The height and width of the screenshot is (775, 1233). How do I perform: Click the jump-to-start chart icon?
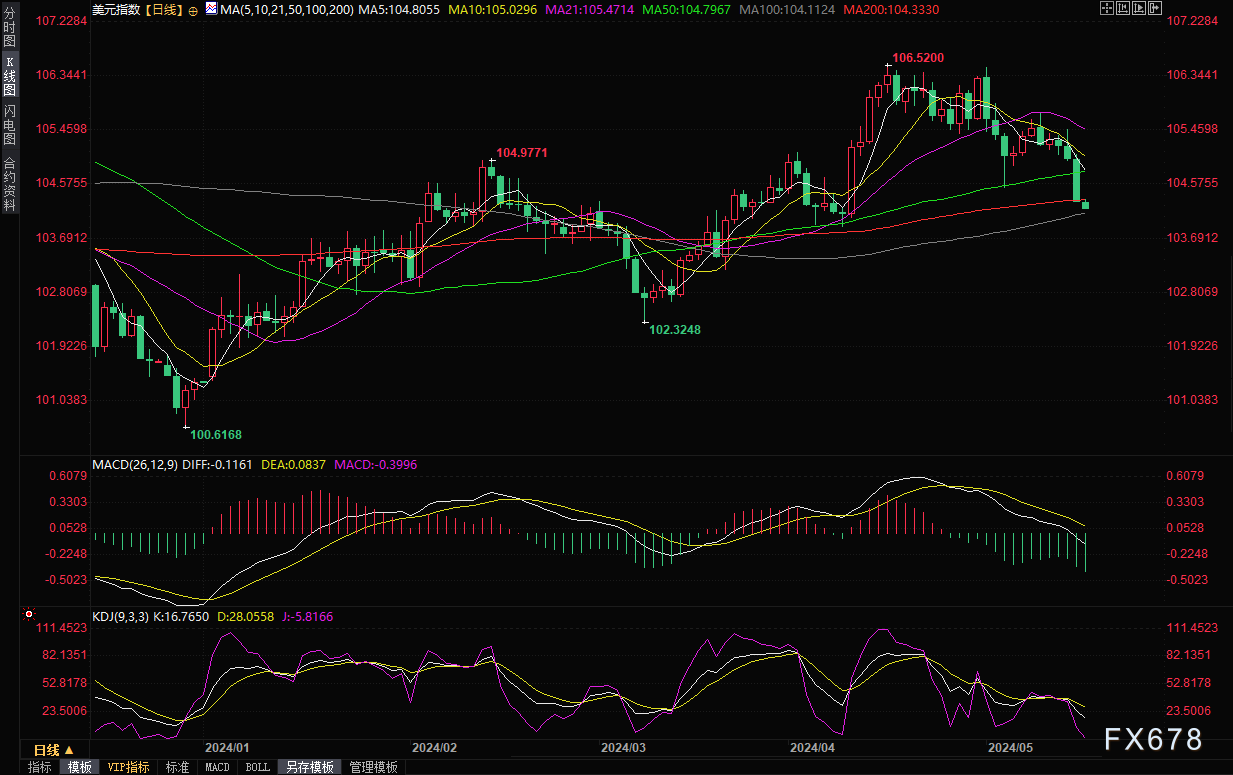click(1123, 8)
